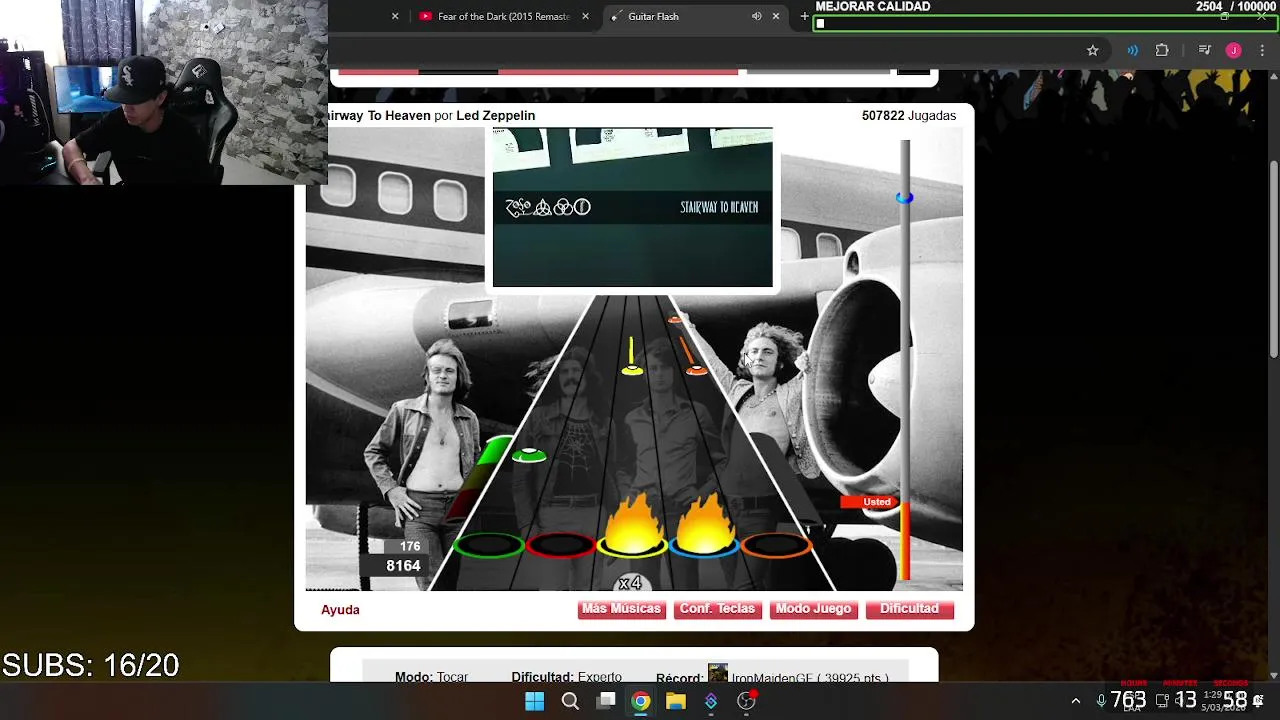Click the webcam overlay video
This screenshot has width=1280, height=720.
pyautogui.click(x=164, y=92)
